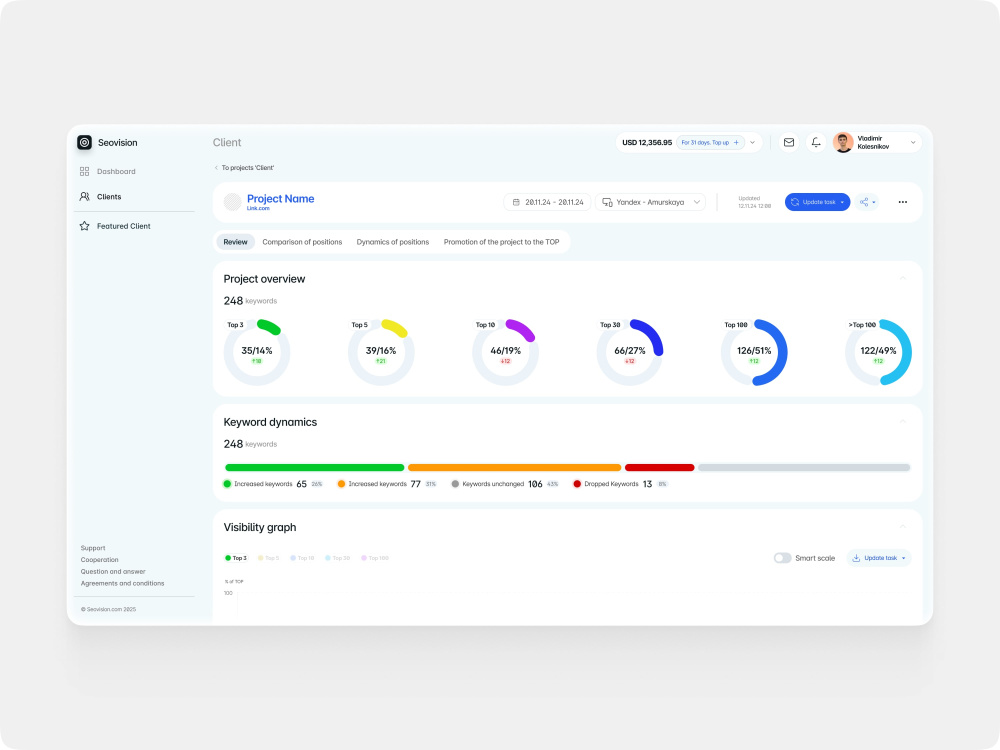Image resolution: width=1000 pixels, height=750 pixels.
Task: Select the Review tab
Action: click(x=235, y=242)
